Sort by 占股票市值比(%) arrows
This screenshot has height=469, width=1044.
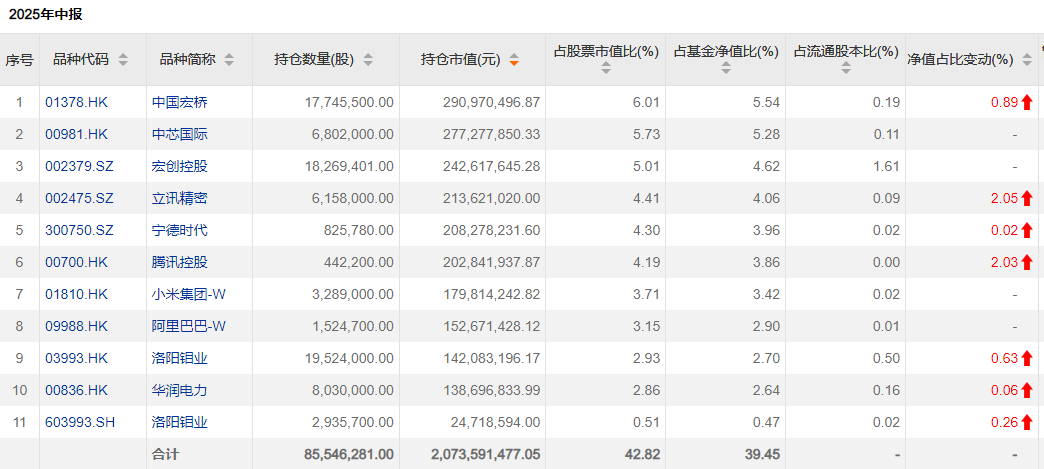[x=606, y=68]
